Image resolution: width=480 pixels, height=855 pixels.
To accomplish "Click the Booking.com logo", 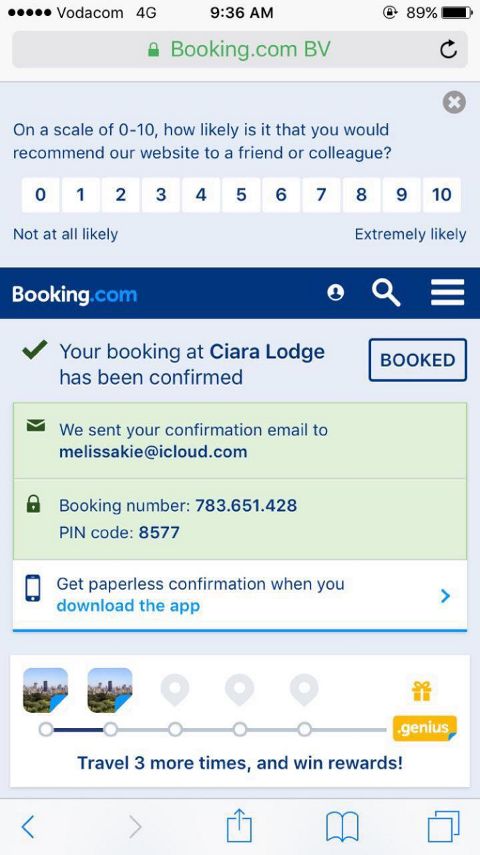I will tap(75, 295).
